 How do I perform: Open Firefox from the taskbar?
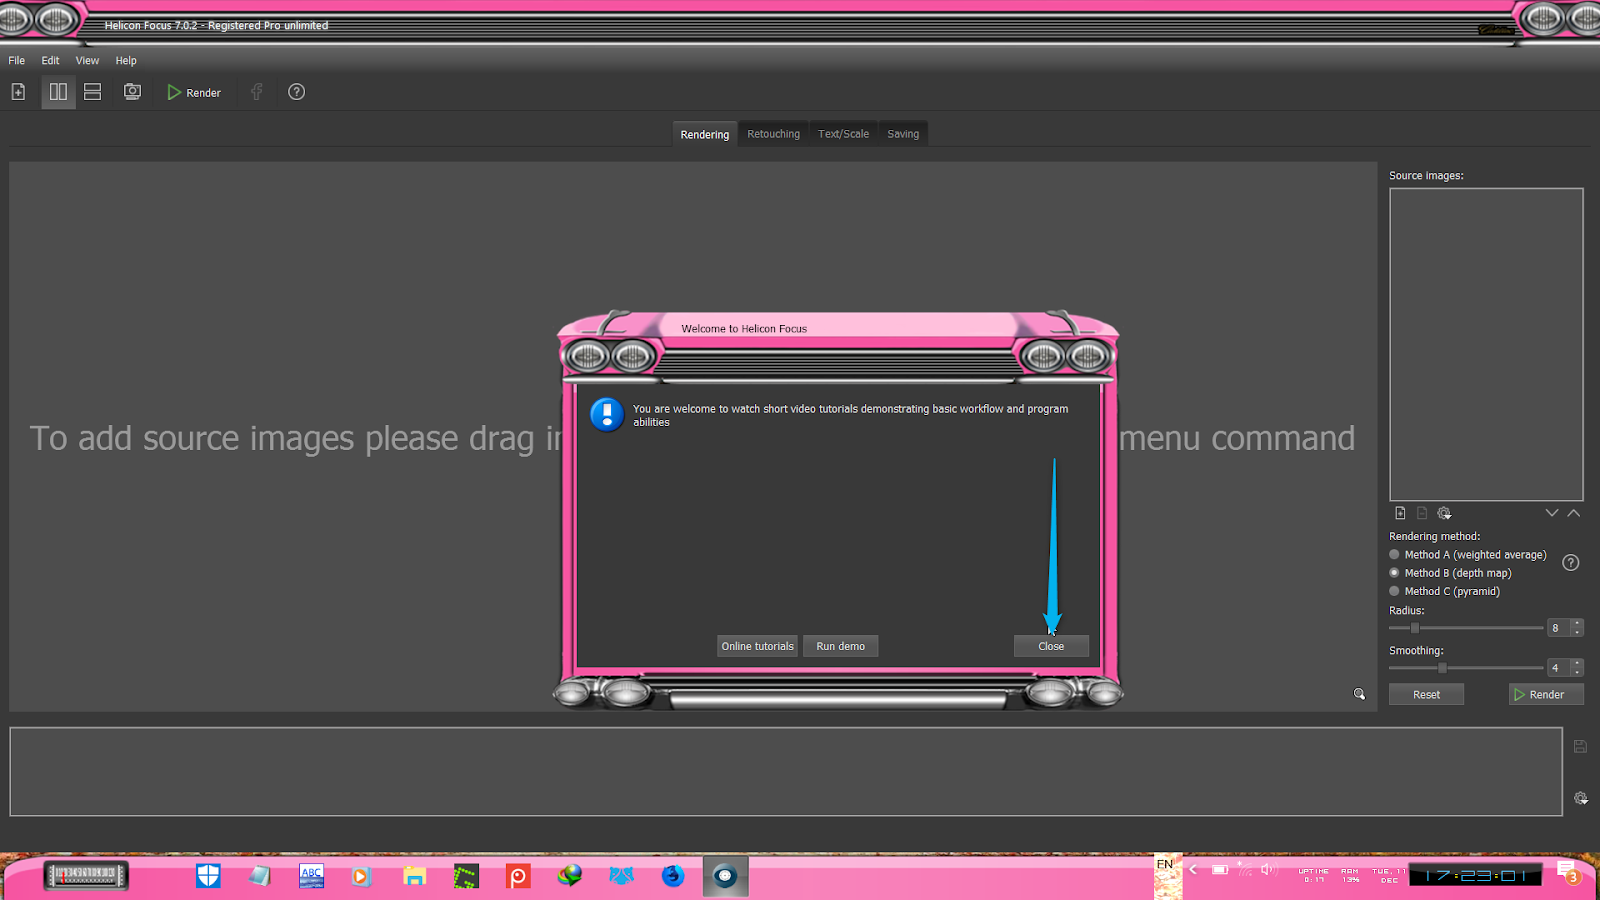673,876
